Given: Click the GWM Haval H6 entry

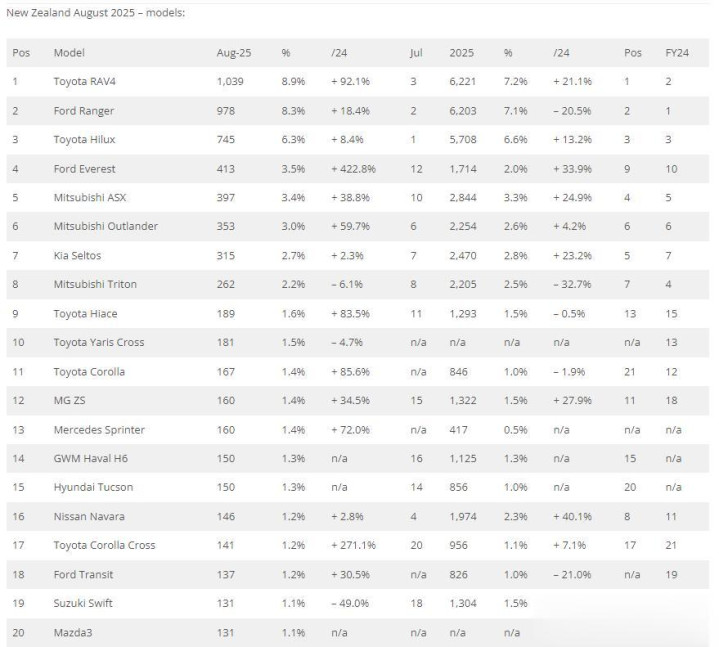Looking at the screenshot, I should 90,459.
